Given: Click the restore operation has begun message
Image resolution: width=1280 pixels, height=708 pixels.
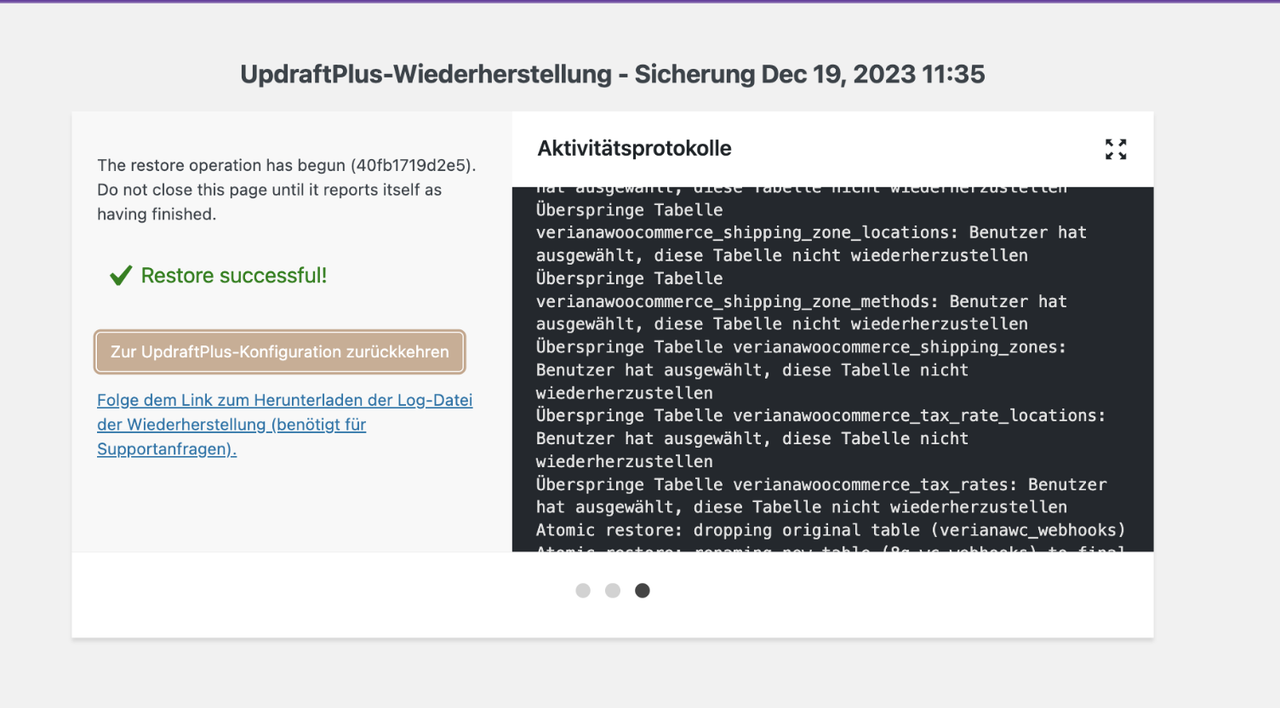Looking at the screenshot, I should pyautogui.click(x=286, y=190).
